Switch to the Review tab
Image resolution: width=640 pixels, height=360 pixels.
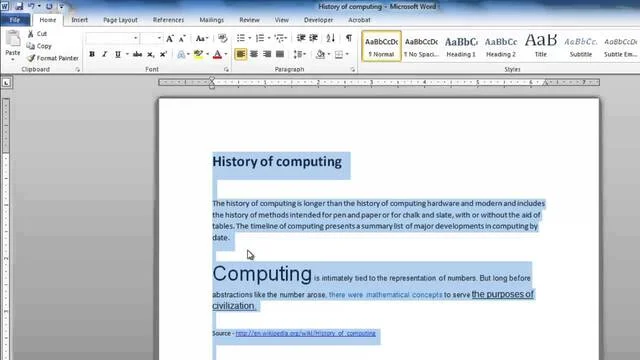249,20
